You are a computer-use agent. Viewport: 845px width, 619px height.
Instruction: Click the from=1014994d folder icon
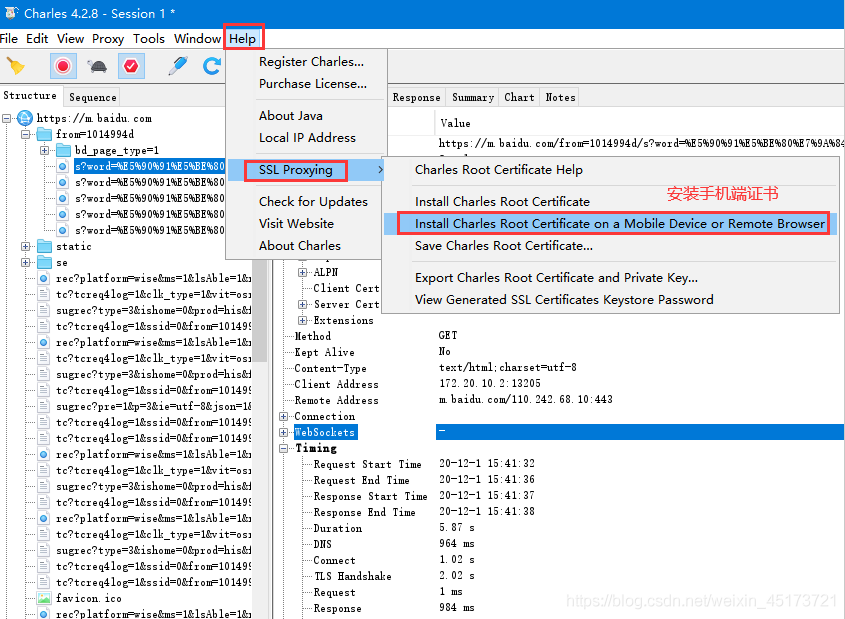click(x=44, y=134)
